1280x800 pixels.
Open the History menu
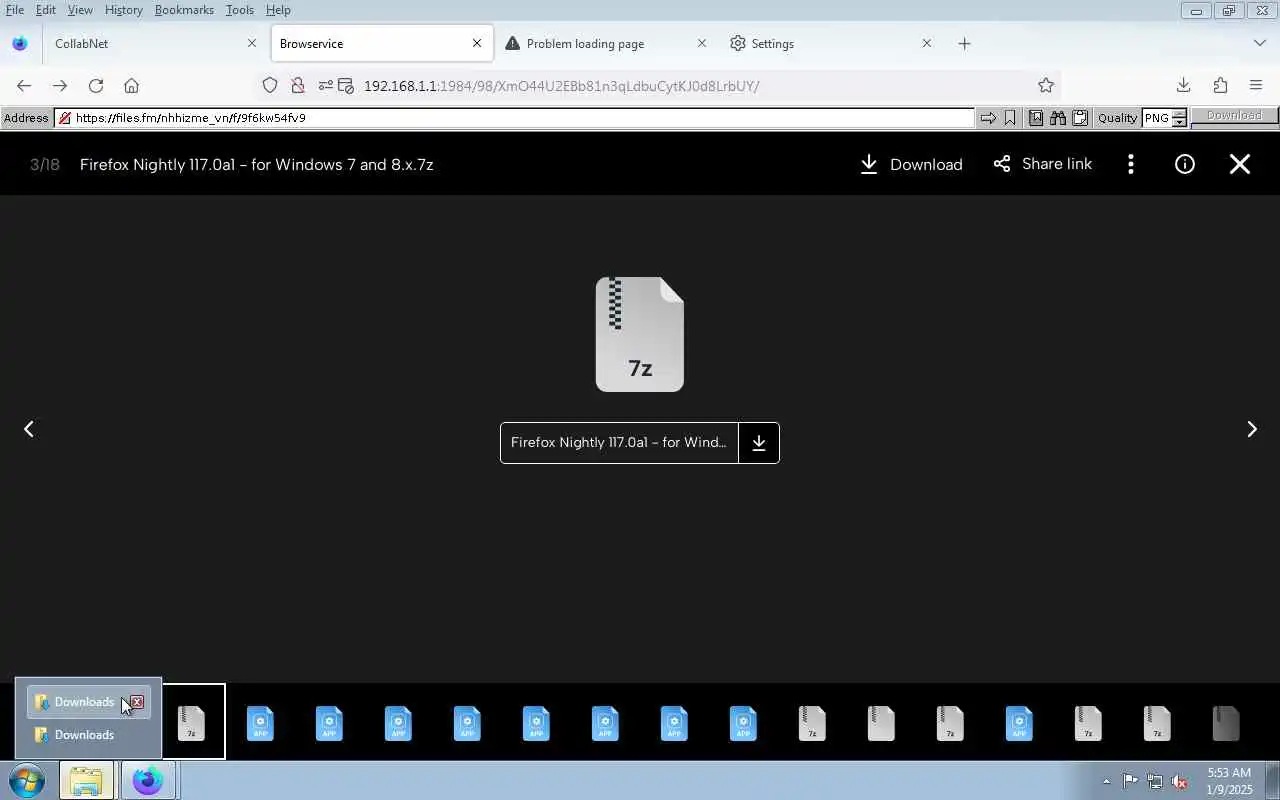(x=124, y=10)
